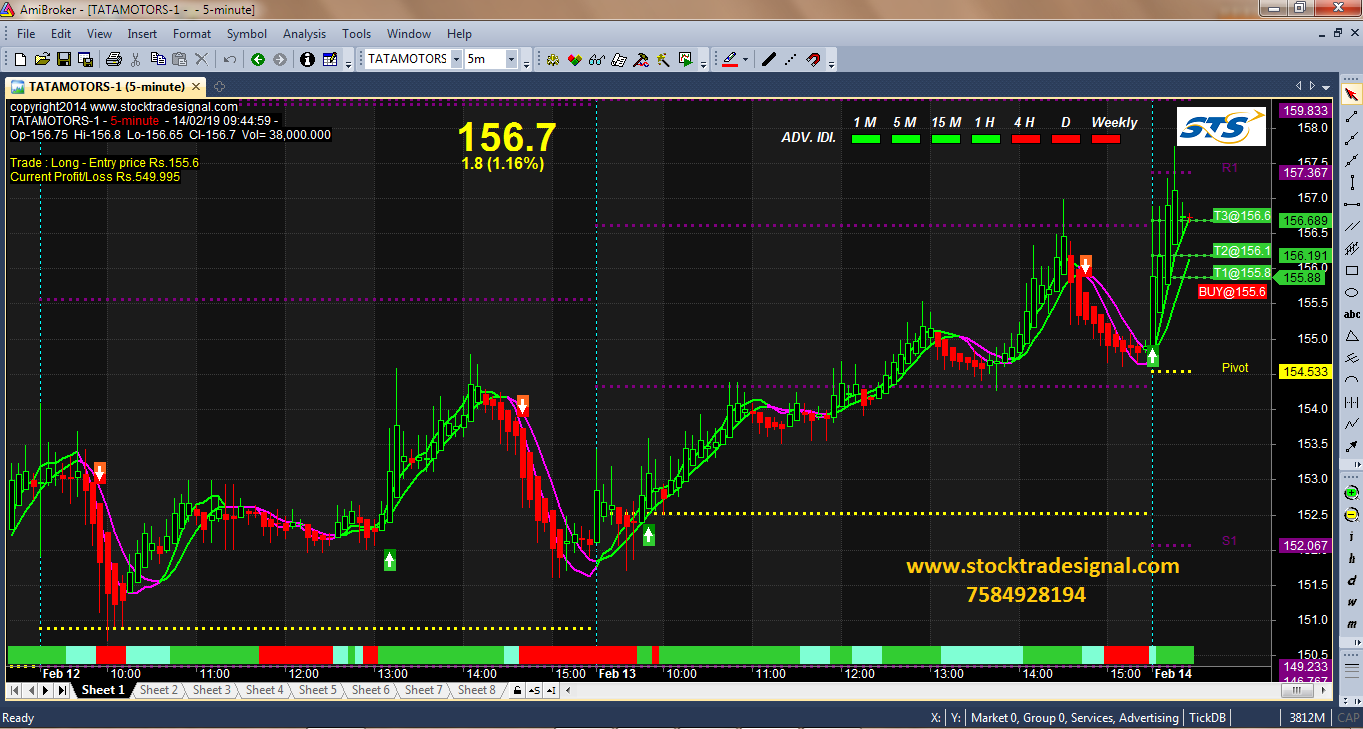This screenshot has width=1363, height=729.
Task: Toggle the chart lock icon beside Sheet 8
Action: 517,690
